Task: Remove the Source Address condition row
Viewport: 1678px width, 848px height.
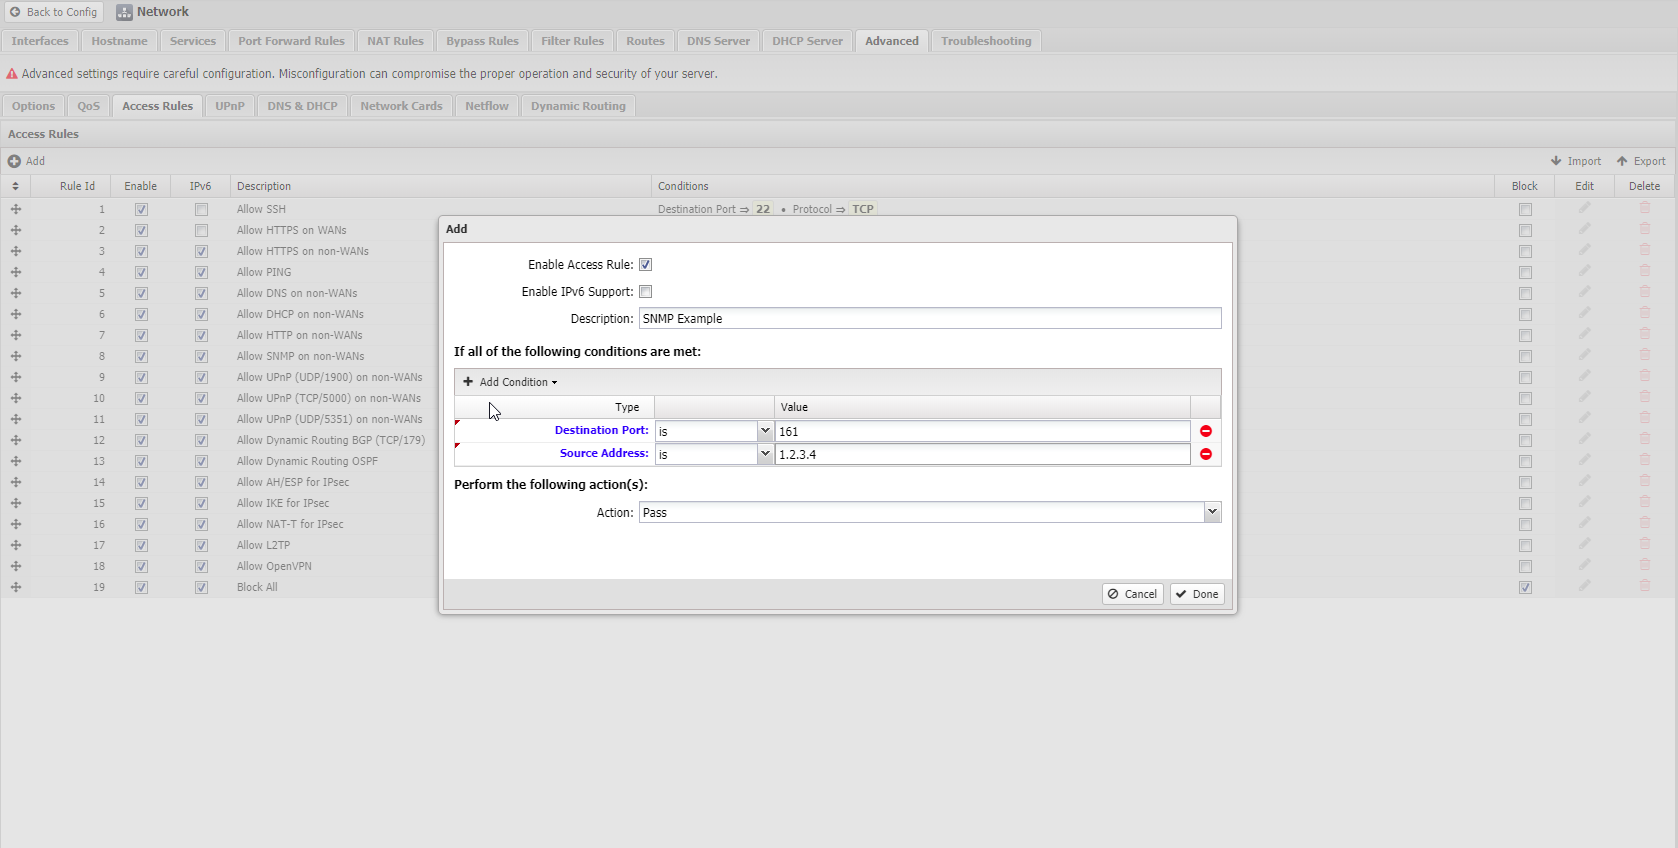Action: click(x=1205, y=454)
